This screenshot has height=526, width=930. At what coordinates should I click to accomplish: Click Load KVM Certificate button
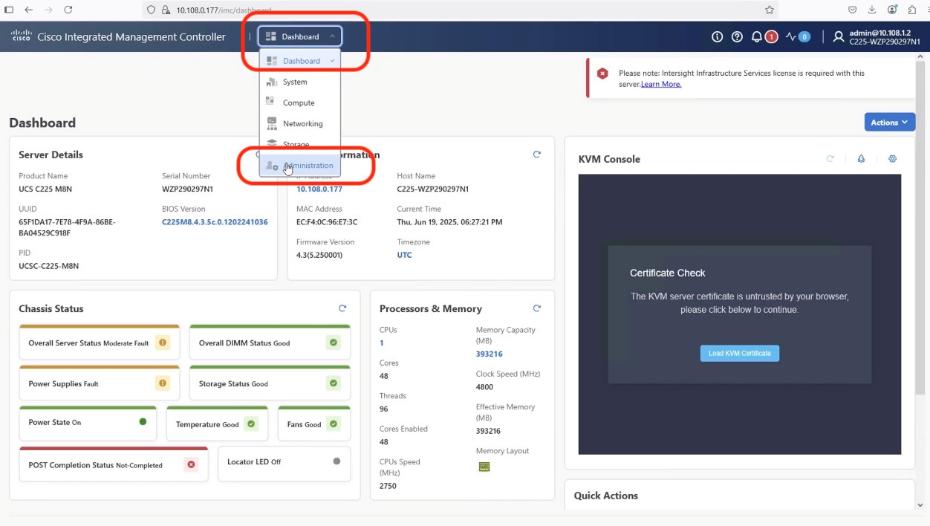point(740,353)
